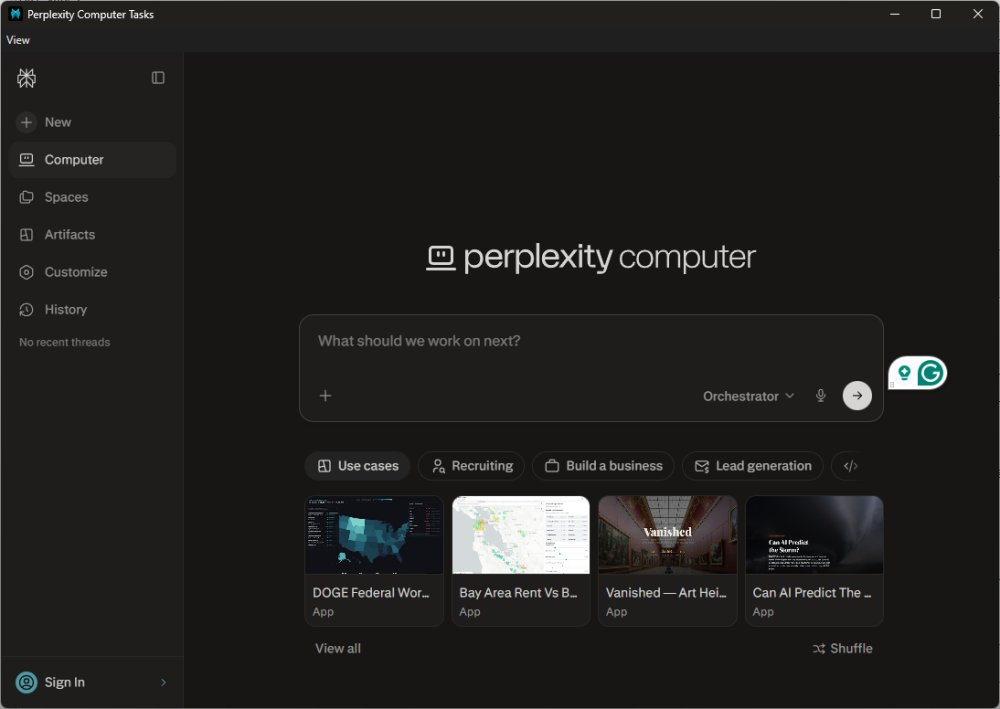Collapse the sidebar with the panel icon
This screenshot has height=709, width=1000.
(x=158, y=78)
